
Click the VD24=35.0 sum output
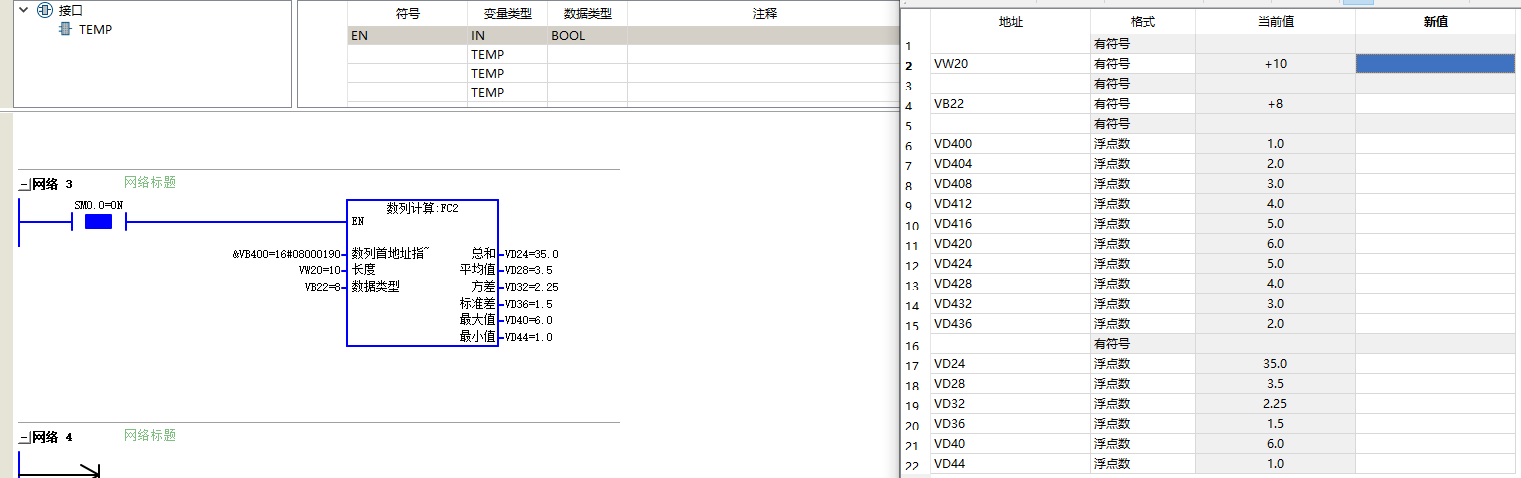pos(531,254)
